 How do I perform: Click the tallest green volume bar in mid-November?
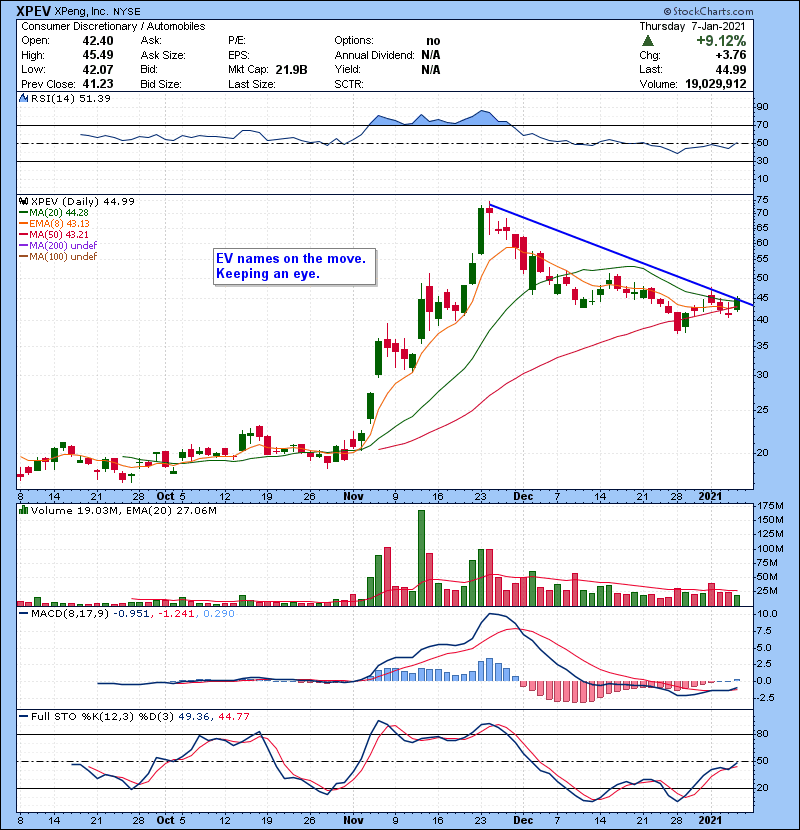[x=421, y=558]
